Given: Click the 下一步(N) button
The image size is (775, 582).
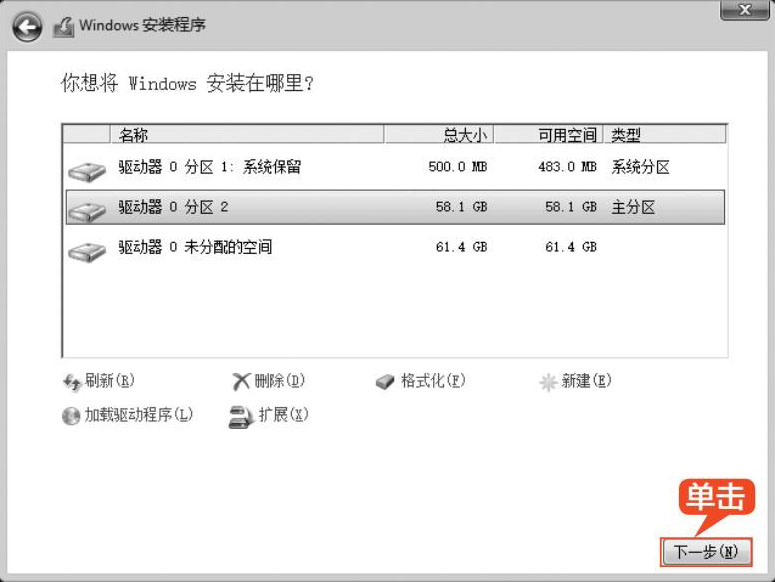Looking at the screenshot, I should coord(706,551).
